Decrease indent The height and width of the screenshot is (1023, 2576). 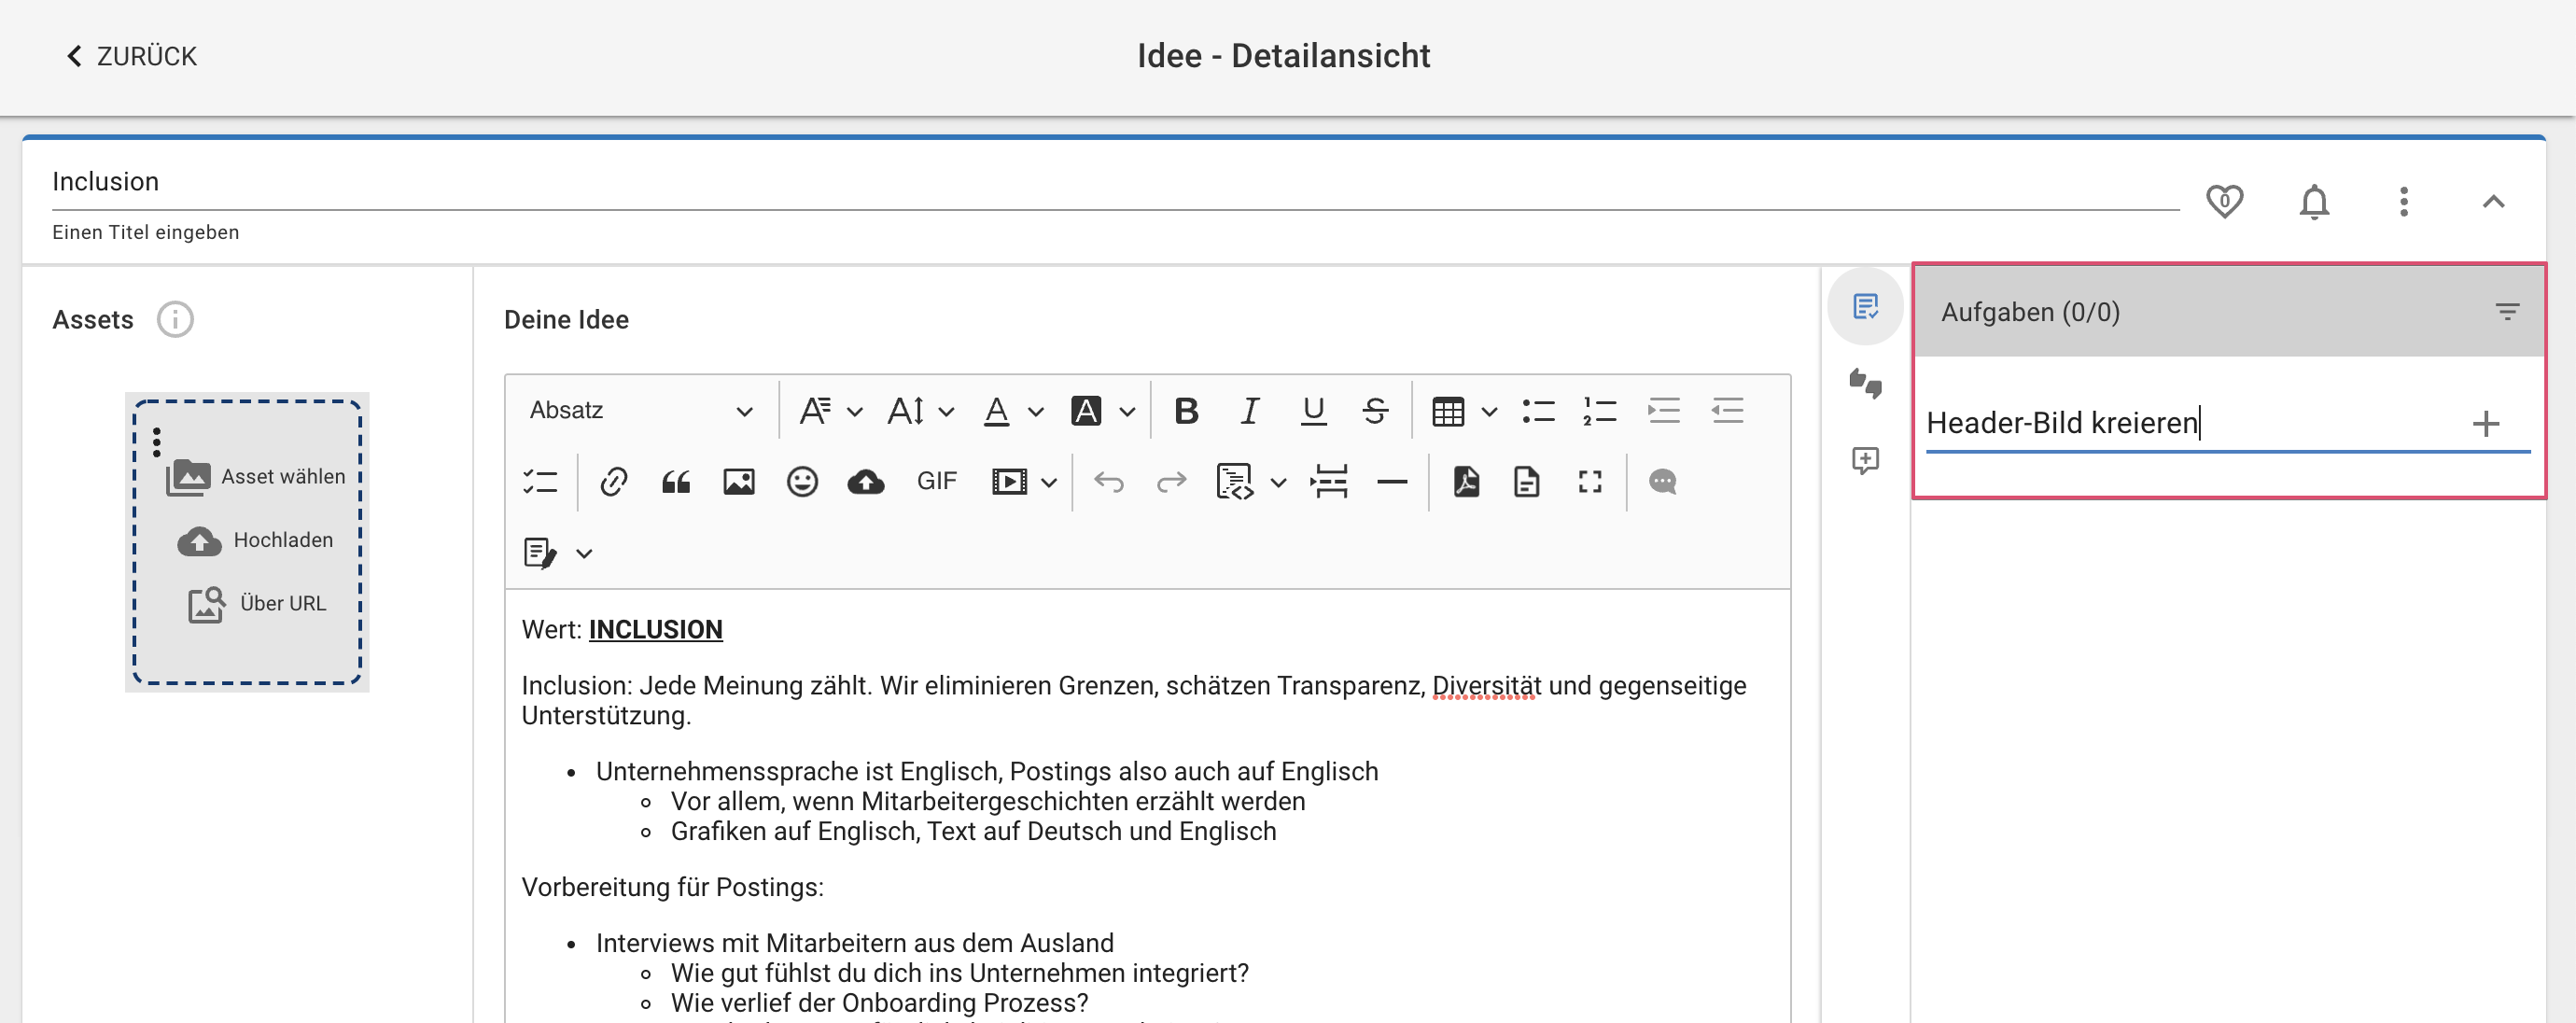[1727, 410]
